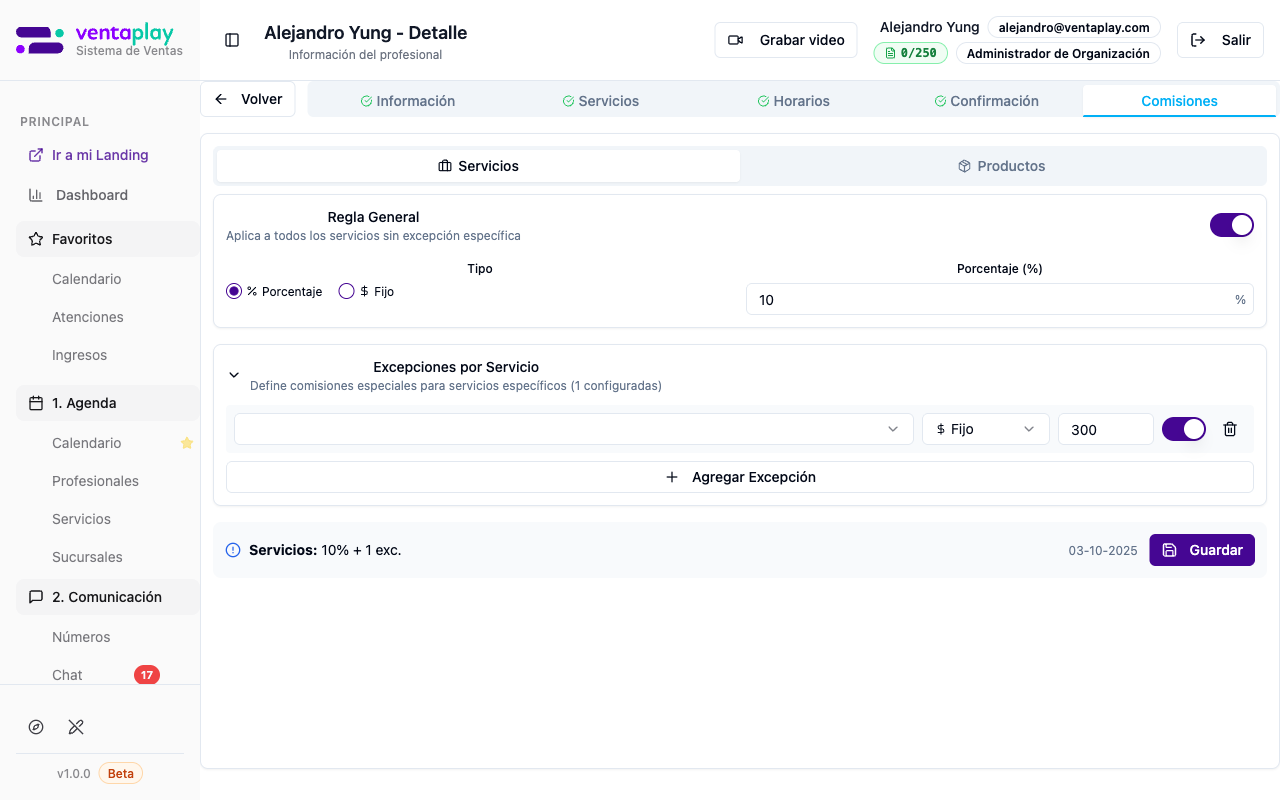Screen dimensions: 1280x800
Task: Toggle the sidebar panel icon
Action: point(232,40)
